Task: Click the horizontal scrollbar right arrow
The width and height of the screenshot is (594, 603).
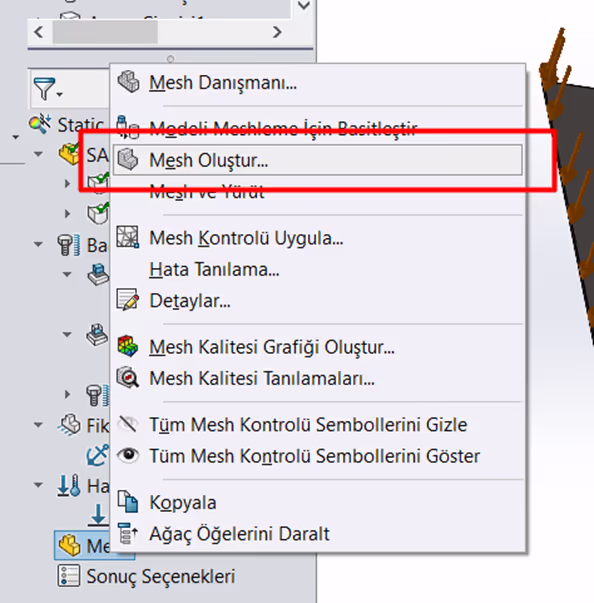Action: point(277,32)
